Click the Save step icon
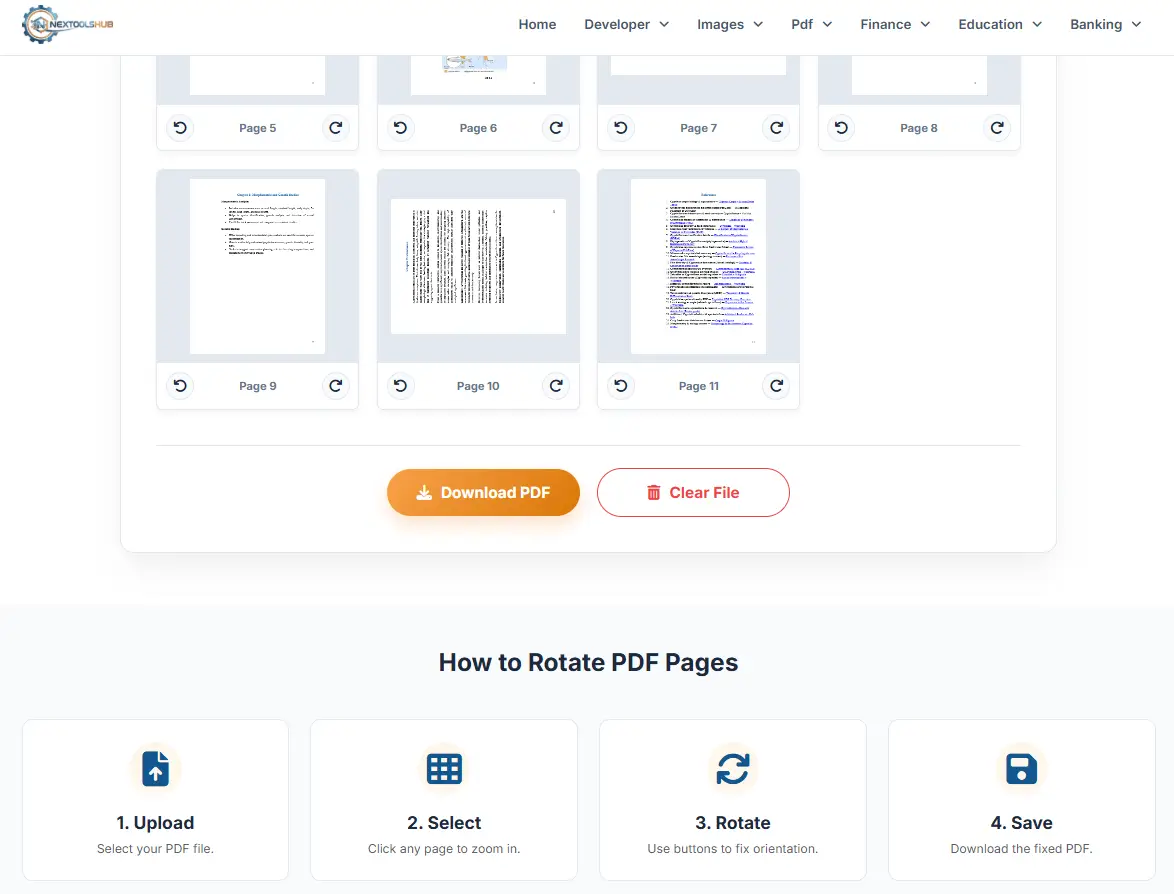This screenshot has width=1174, height=894. tap(1021, 768)
